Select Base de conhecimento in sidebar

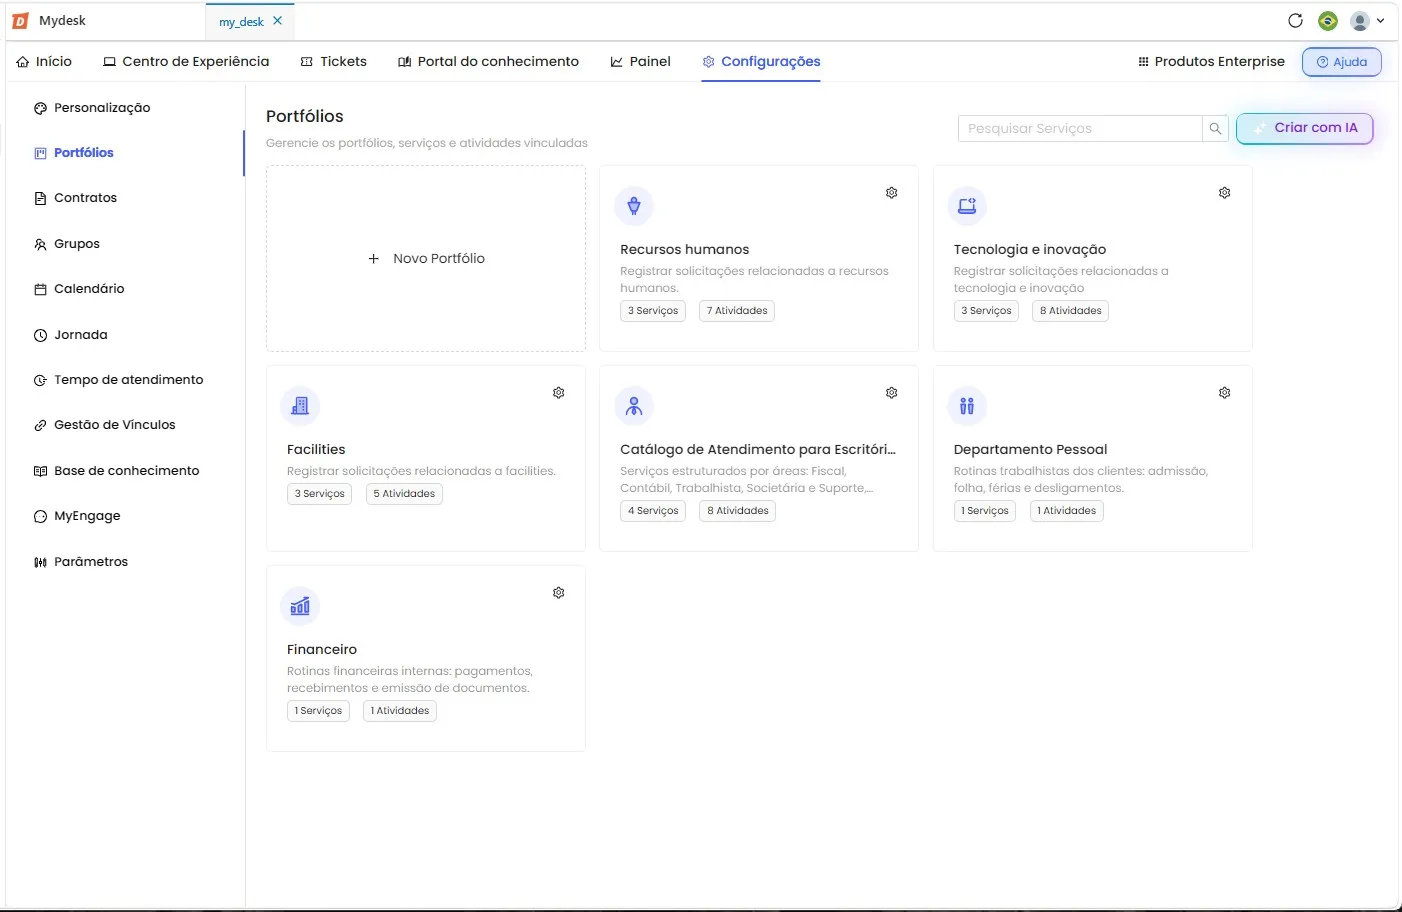[116, 471]
